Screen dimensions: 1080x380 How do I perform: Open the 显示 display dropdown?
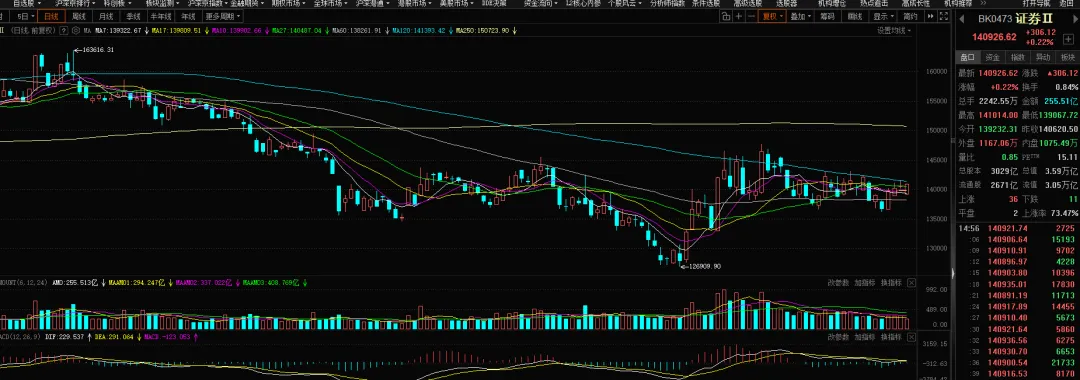click(883, 16)
